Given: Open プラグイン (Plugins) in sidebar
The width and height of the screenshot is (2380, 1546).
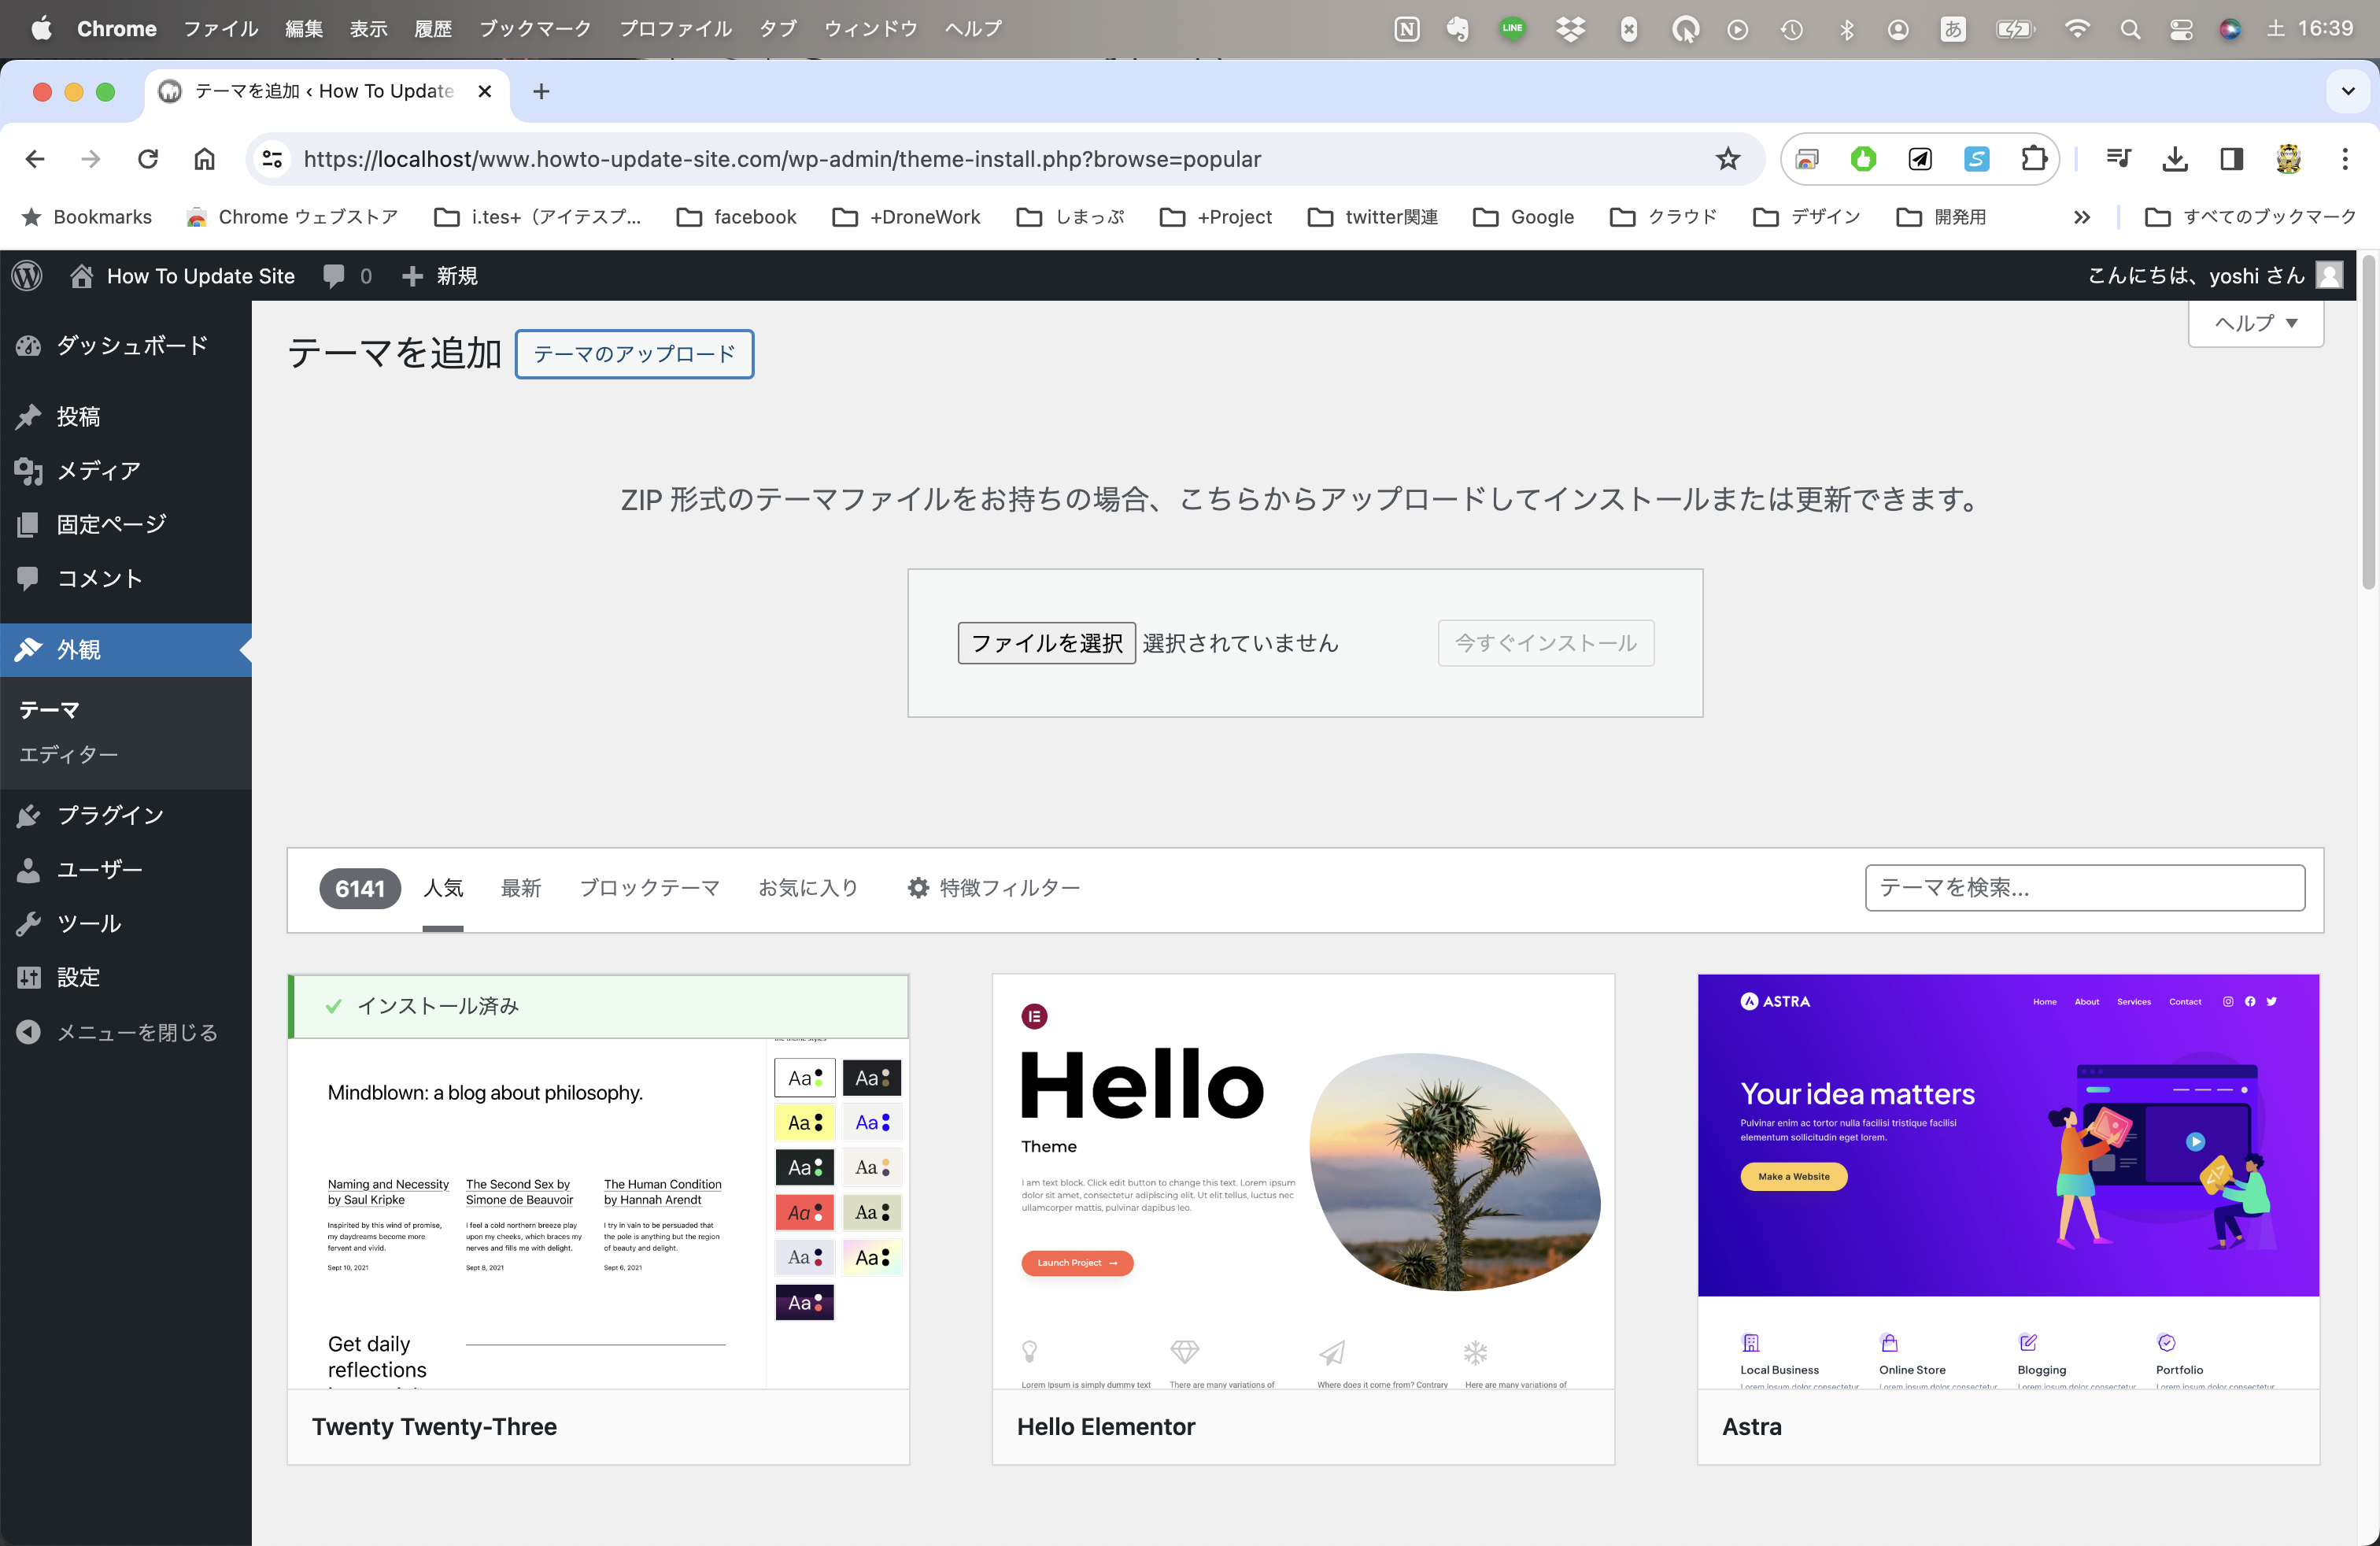Looking at the screenshot, I should 126,816.
